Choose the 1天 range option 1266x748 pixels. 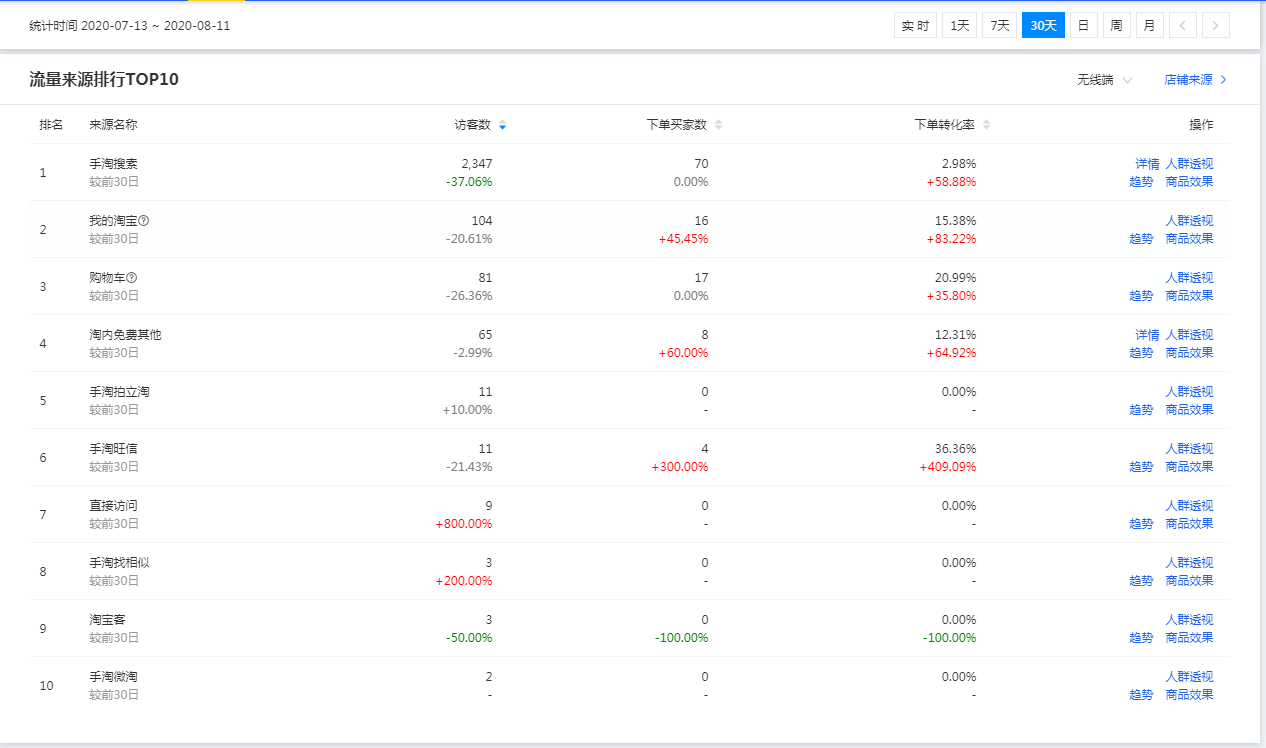click(x=960, y=26)
